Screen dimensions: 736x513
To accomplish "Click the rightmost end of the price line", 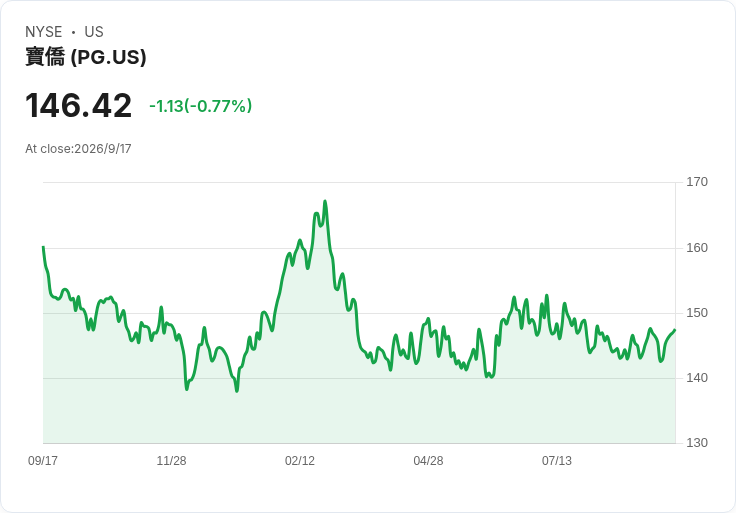I will coord(675,330).
